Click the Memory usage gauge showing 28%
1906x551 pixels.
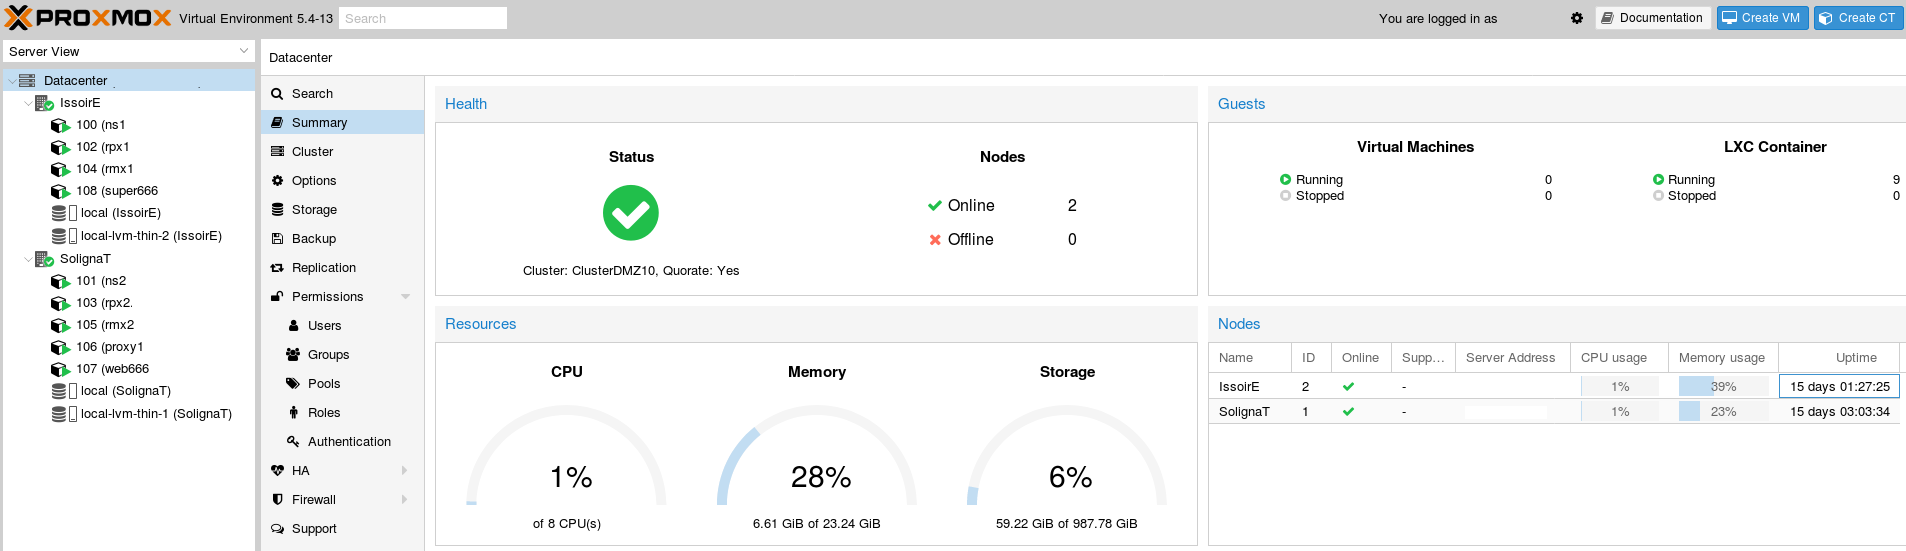817,457
